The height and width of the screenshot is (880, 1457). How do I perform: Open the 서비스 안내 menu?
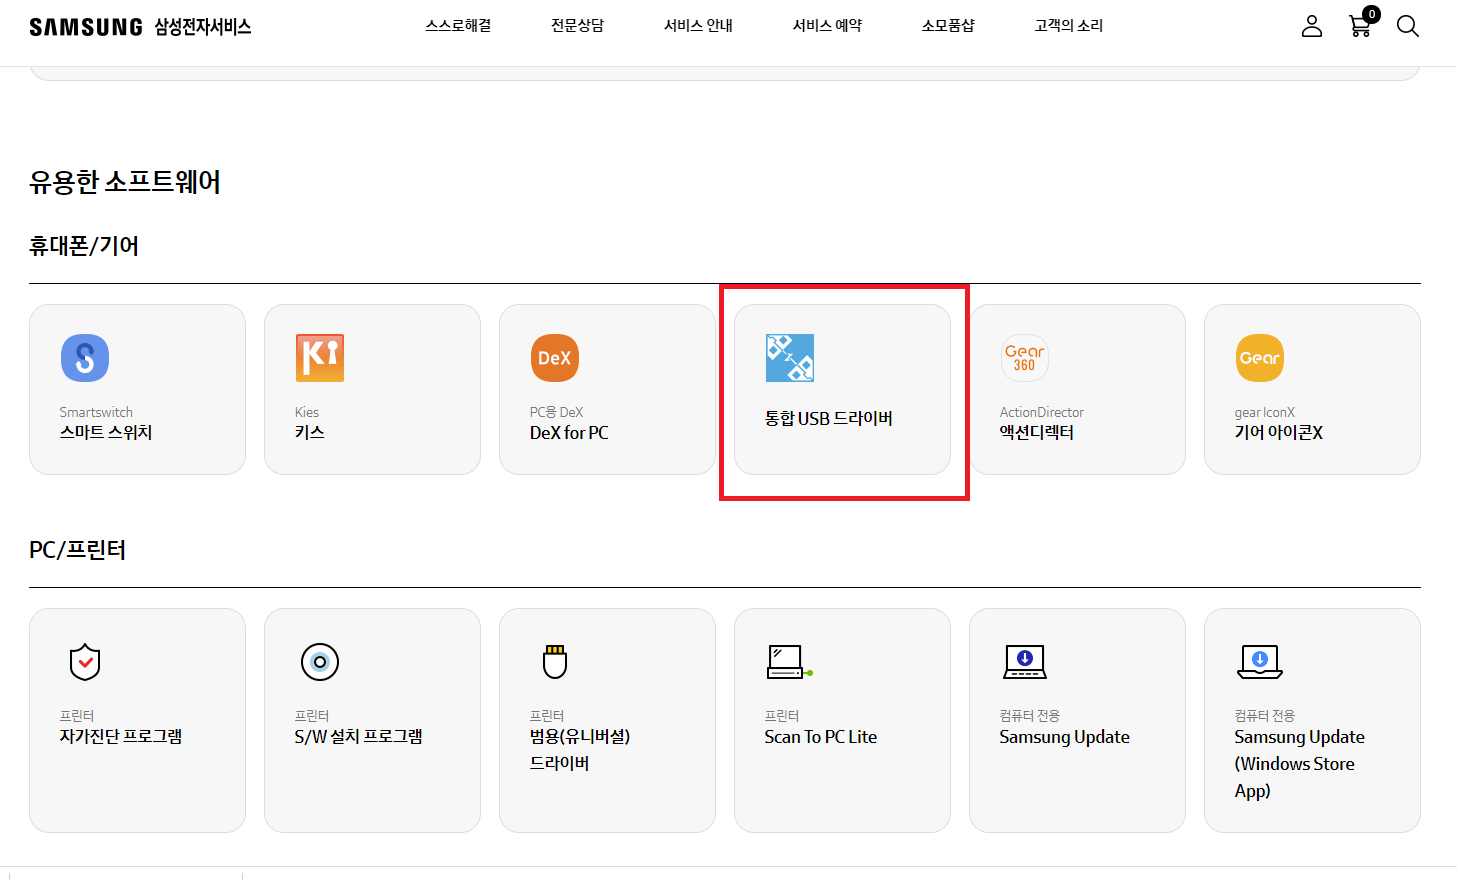coord(698,26)
